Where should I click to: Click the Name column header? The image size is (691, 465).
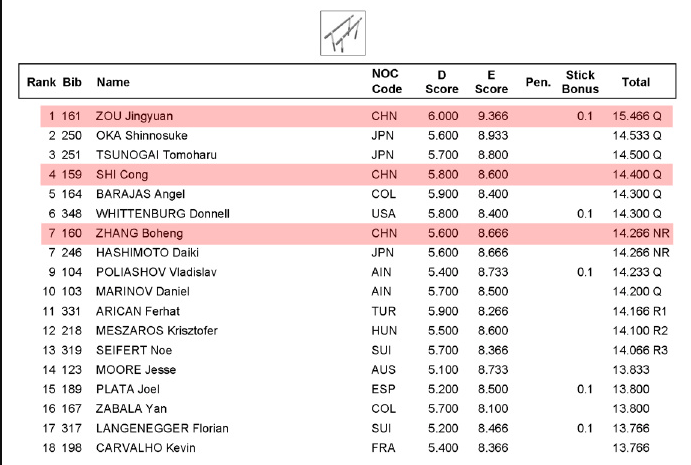point(113,82)
